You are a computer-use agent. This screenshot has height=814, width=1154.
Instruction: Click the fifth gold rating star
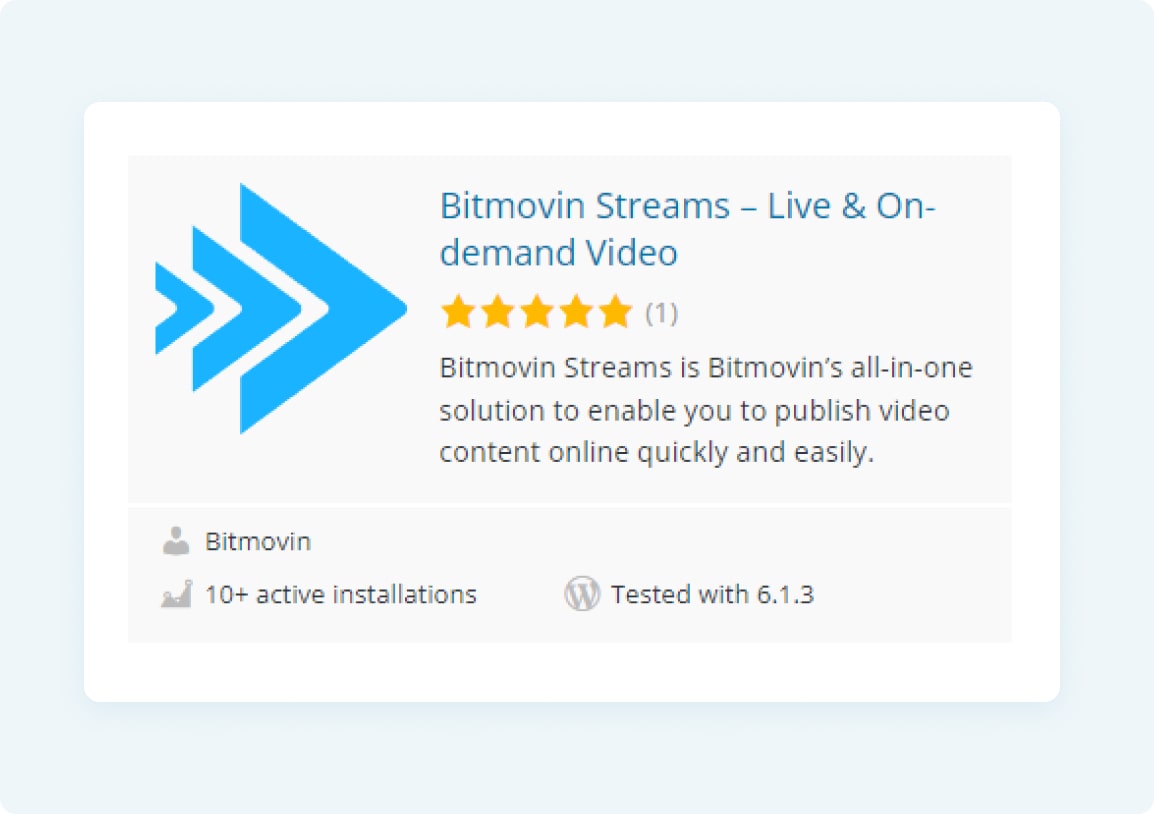coord(616,311)
